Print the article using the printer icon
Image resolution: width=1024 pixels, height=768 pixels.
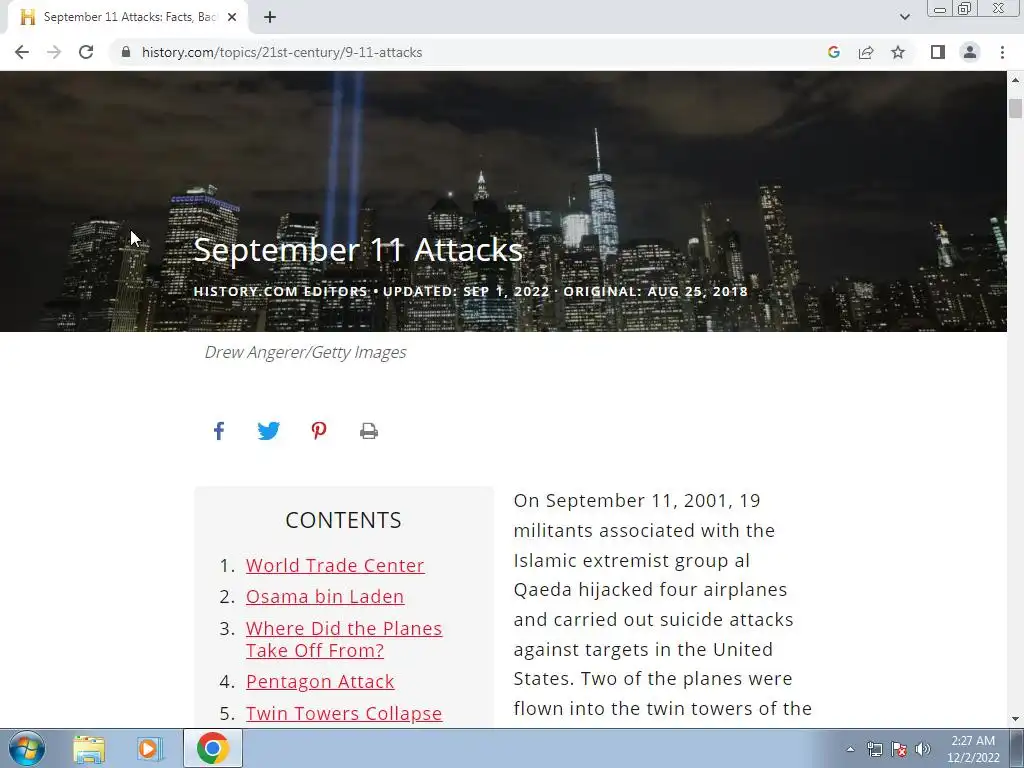[x=369, y=431]
